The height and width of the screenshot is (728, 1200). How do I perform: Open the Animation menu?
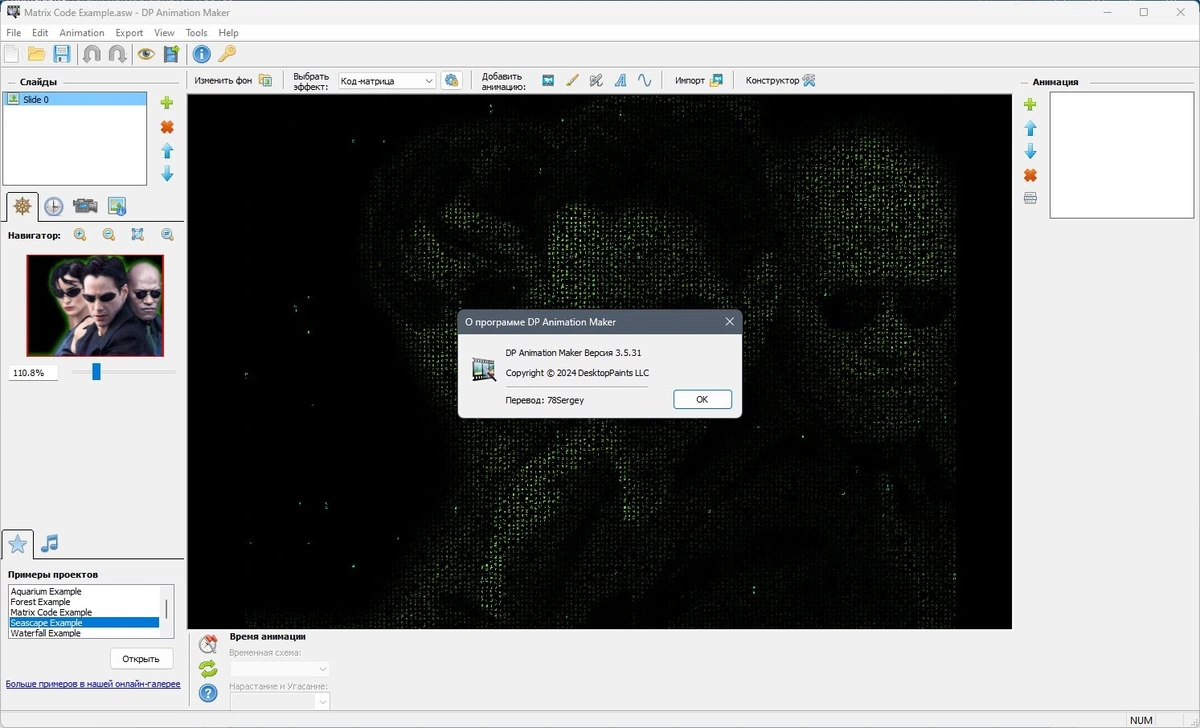coord(82,33)
